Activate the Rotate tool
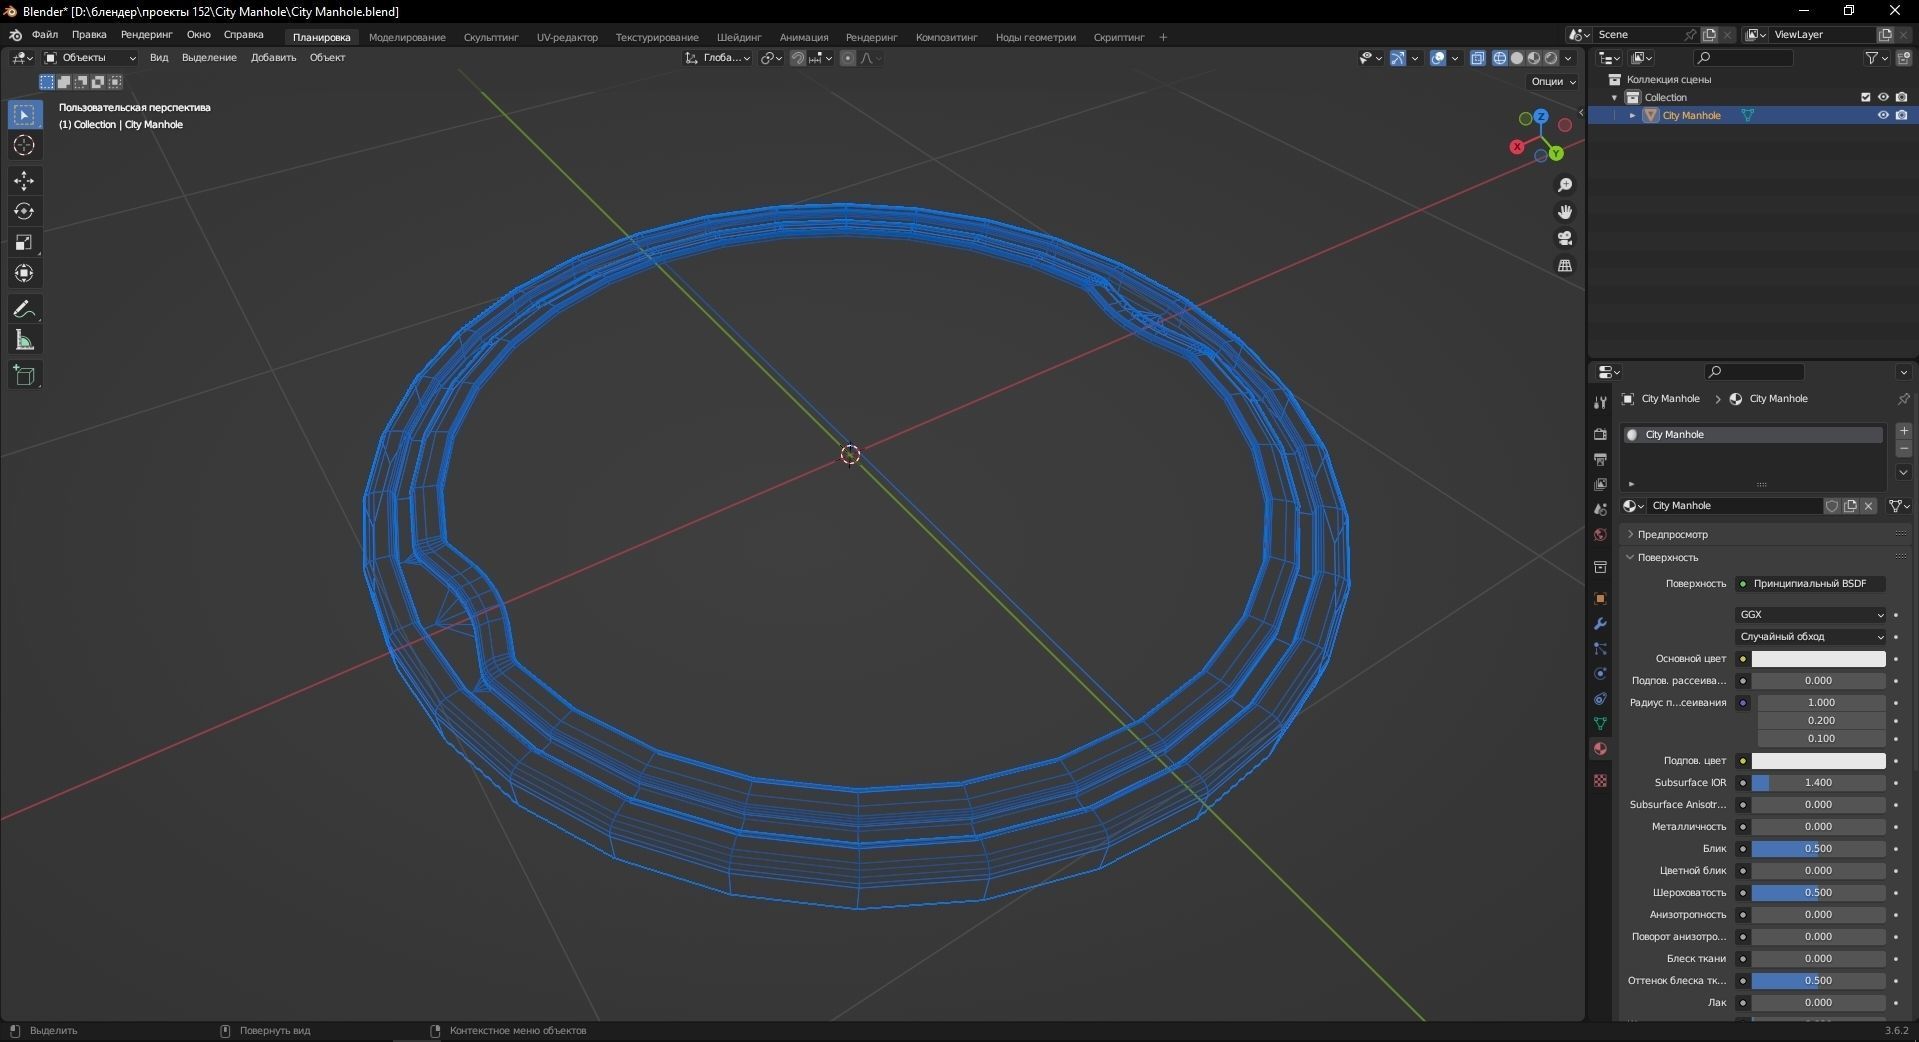The height and width of the screenshot is (1042, 1919). pos(24,212)
